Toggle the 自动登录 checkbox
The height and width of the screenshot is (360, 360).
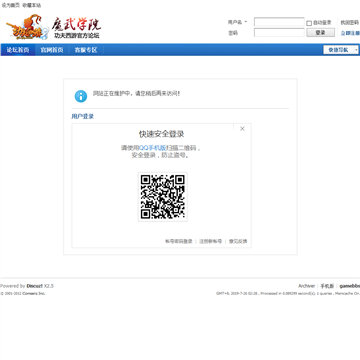309,23
